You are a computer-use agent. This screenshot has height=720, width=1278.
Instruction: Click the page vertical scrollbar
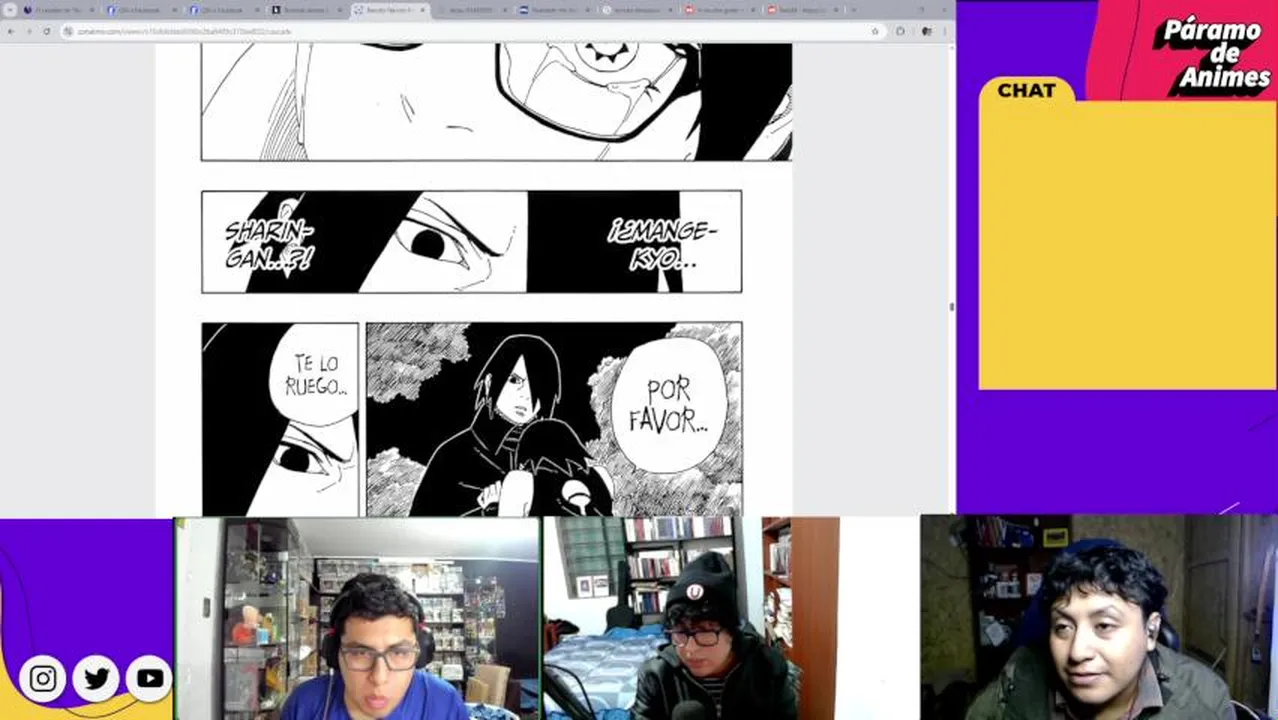pos(951,308)
